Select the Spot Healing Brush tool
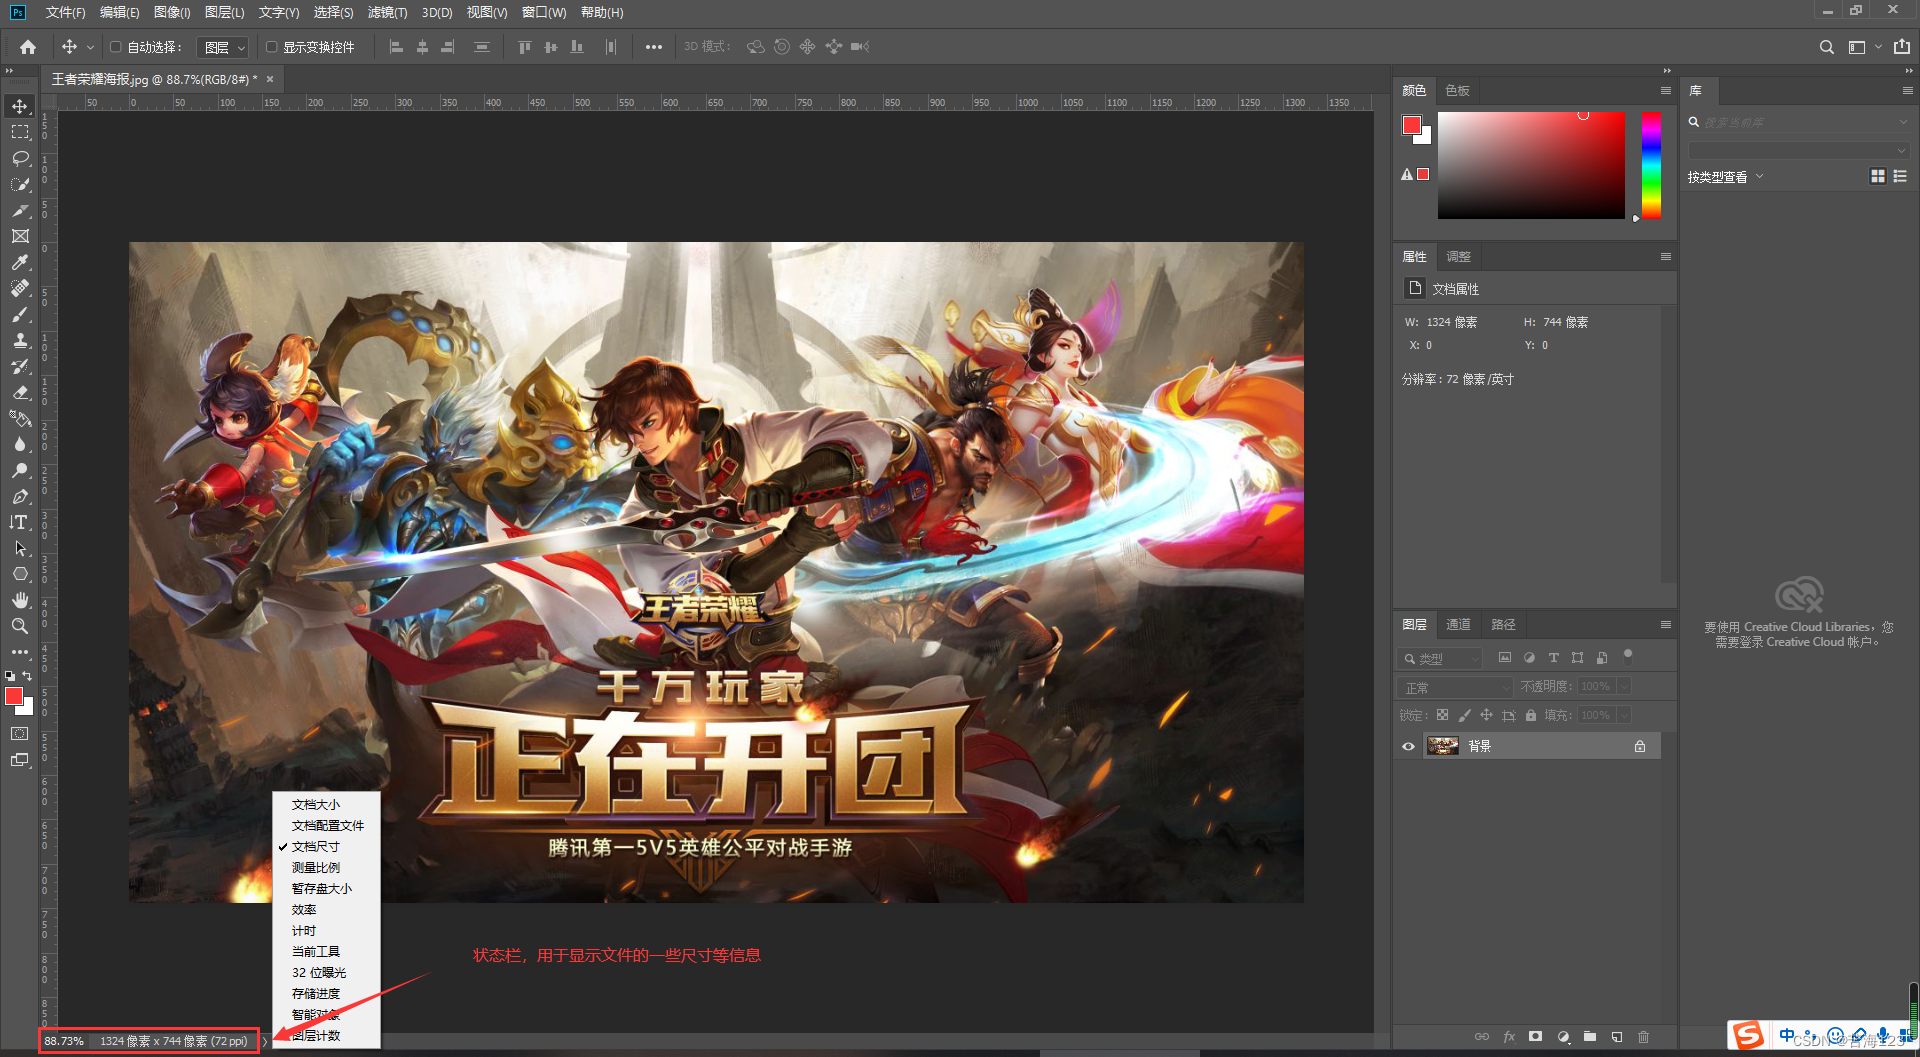The height and width of the screenshot is (1057, 1920). point(20,288)
